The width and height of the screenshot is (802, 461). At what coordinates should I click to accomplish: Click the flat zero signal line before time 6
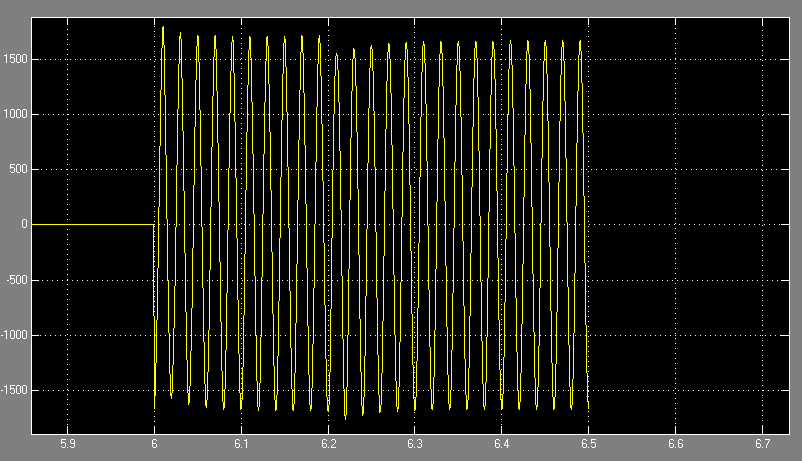click(93, 225)
